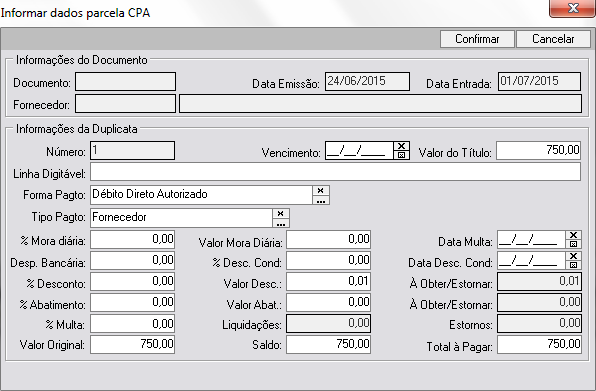596x391 pixels.
Task: Edit the Valor Desc. field
Action: (x=328, y=282)
